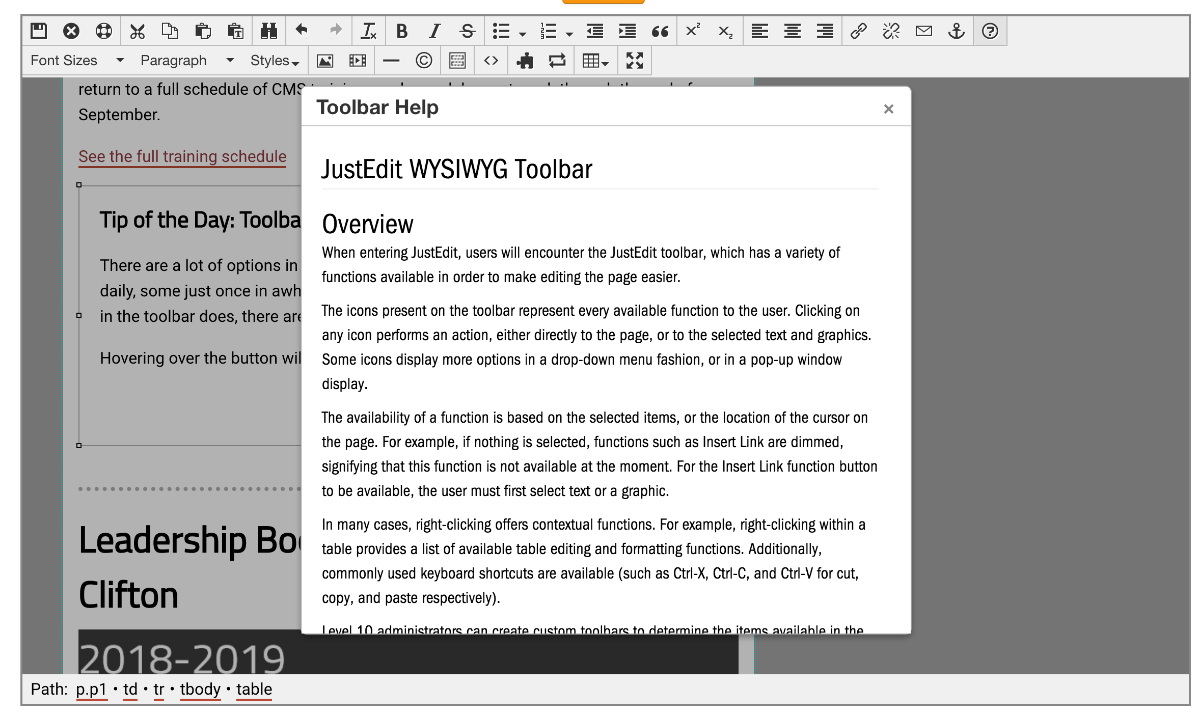Increase indent of the paragraph
This screenshot has width=1200, height=715.
(x=626, y=32)
